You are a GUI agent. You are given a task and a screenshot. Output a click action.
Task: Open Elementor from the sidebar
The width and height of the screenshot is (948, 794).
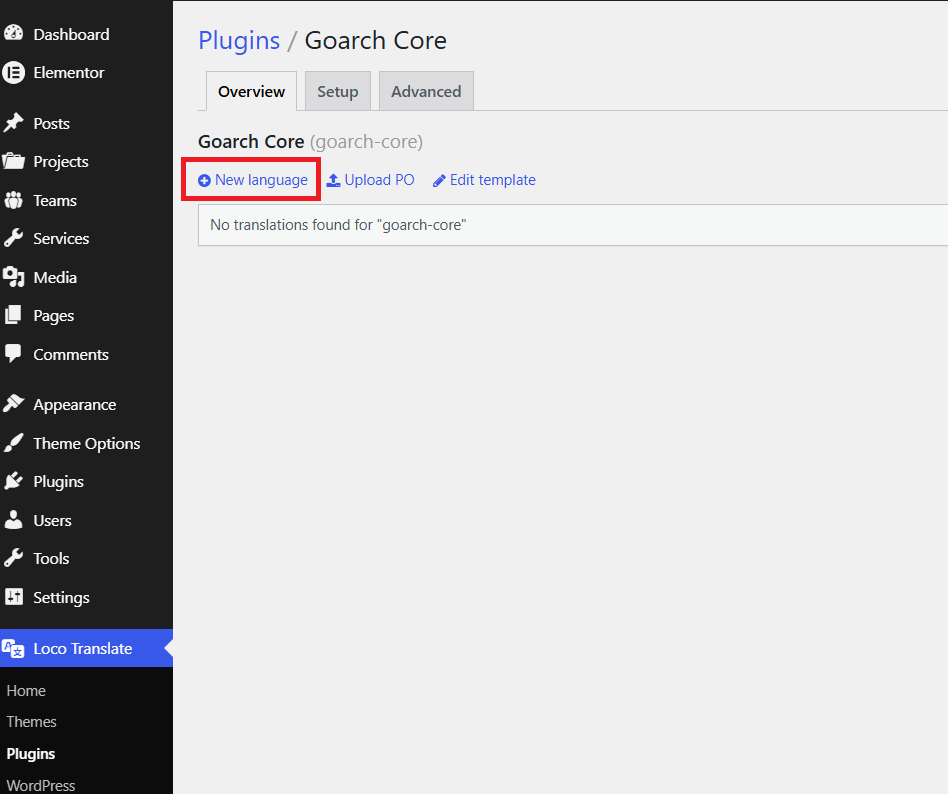pyautogui.click(x=86, y=73)
